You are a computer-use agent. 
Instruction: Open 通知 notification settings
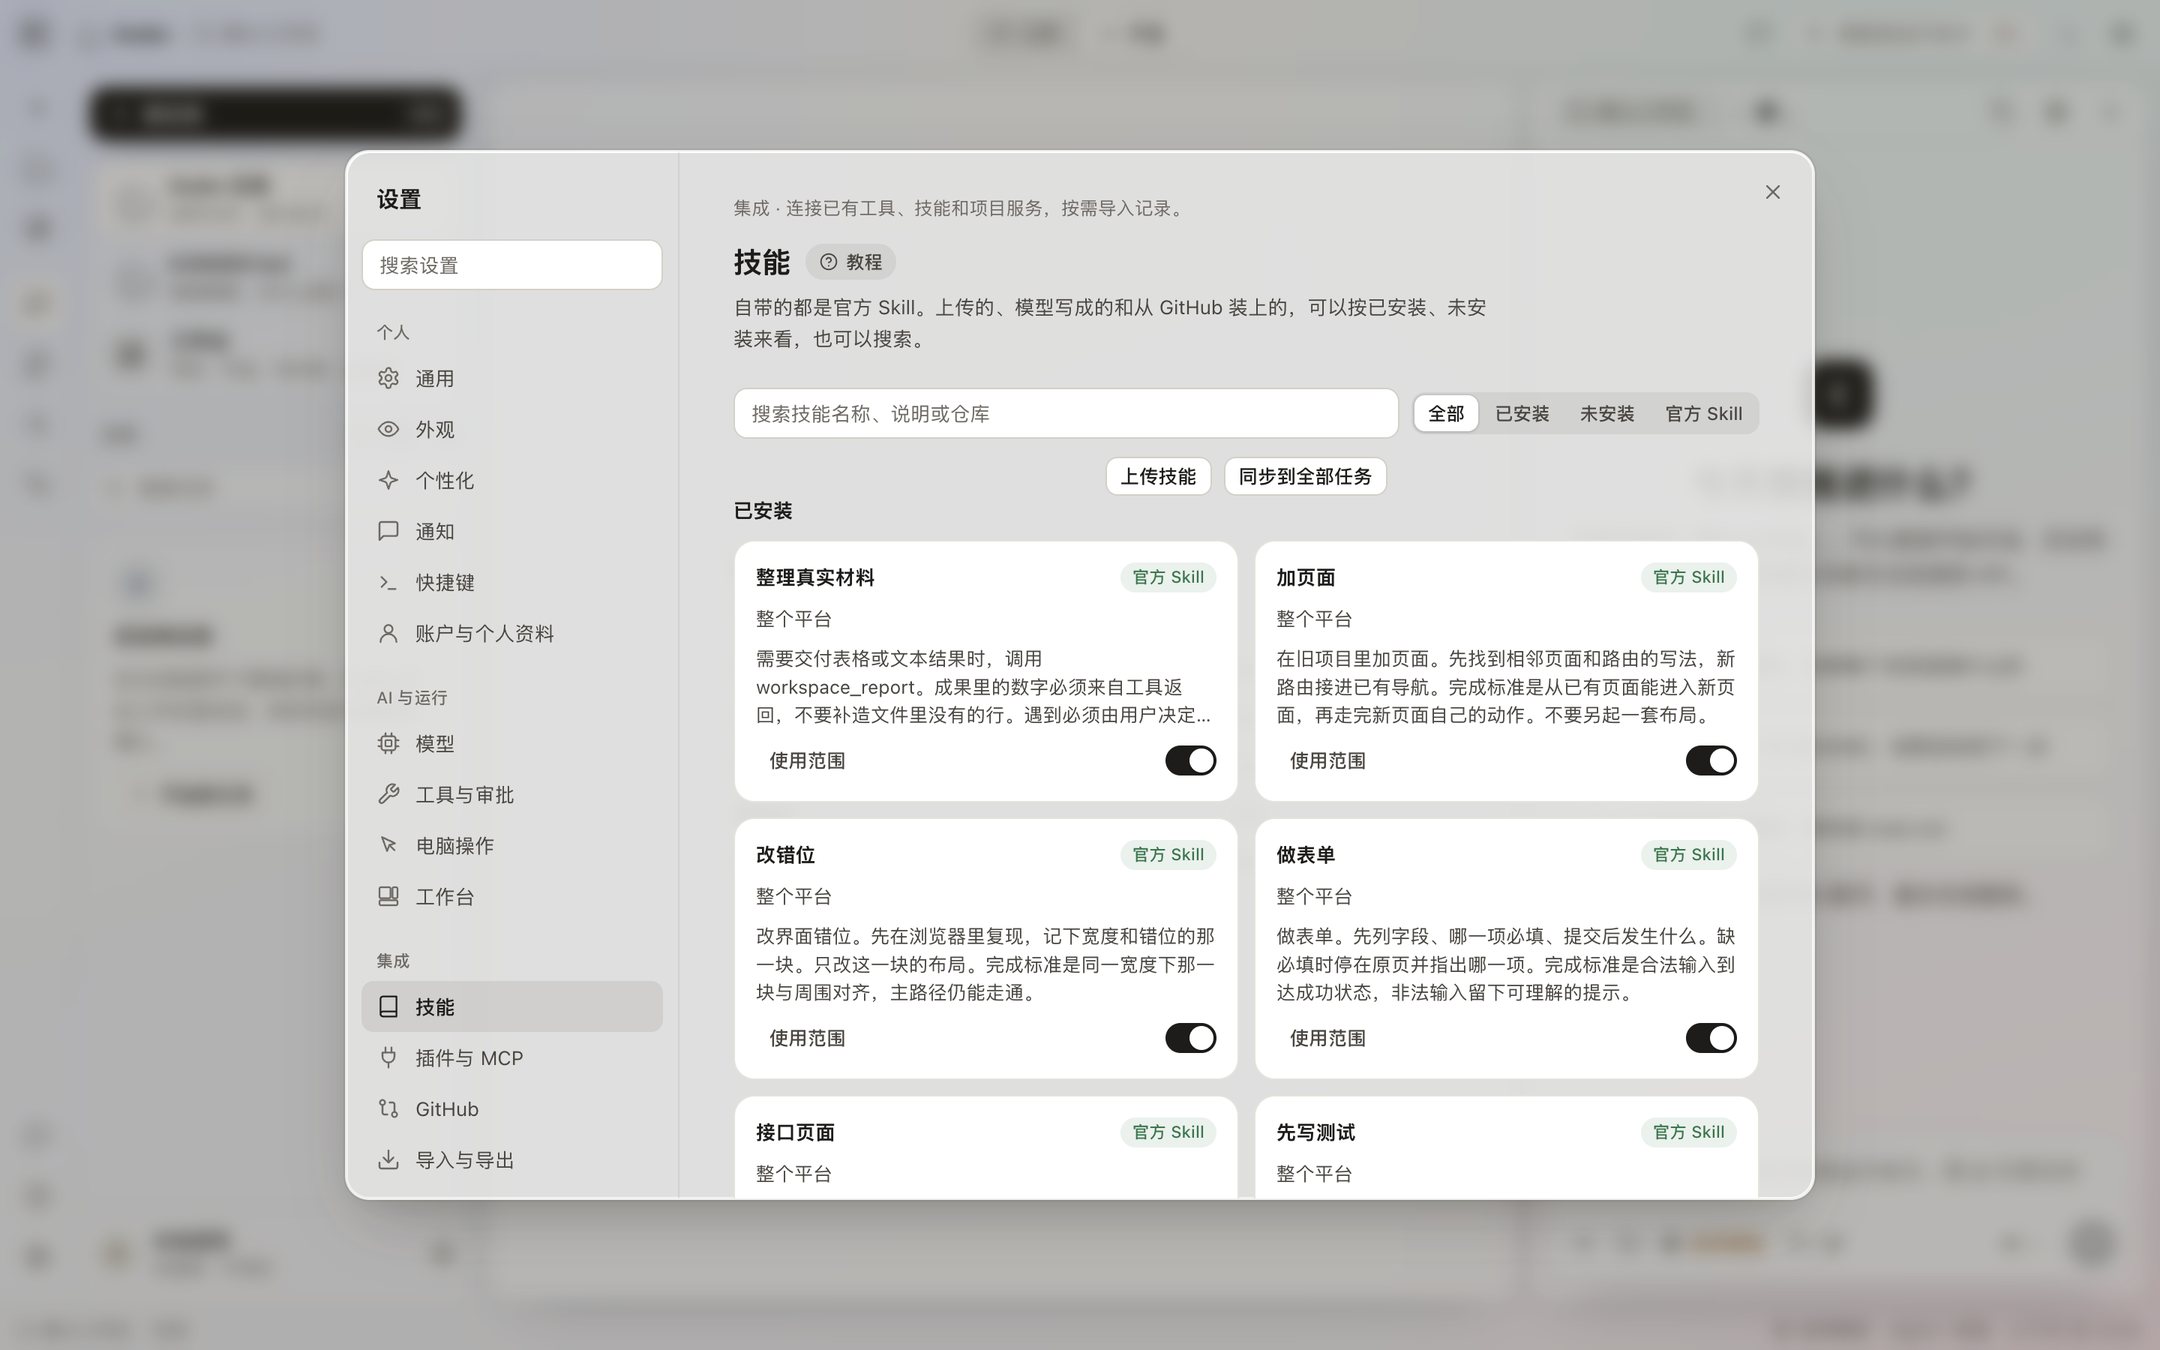pos(511,531)
